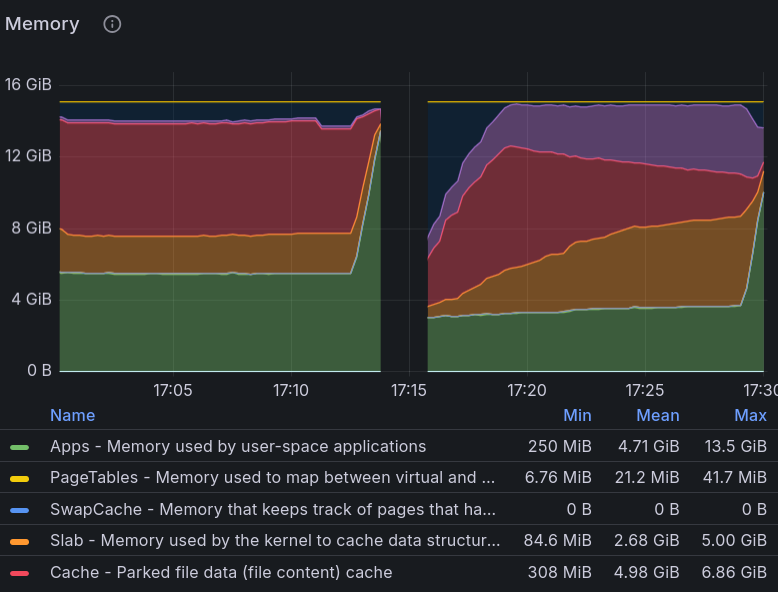Sort the legend by Min column

577,415
